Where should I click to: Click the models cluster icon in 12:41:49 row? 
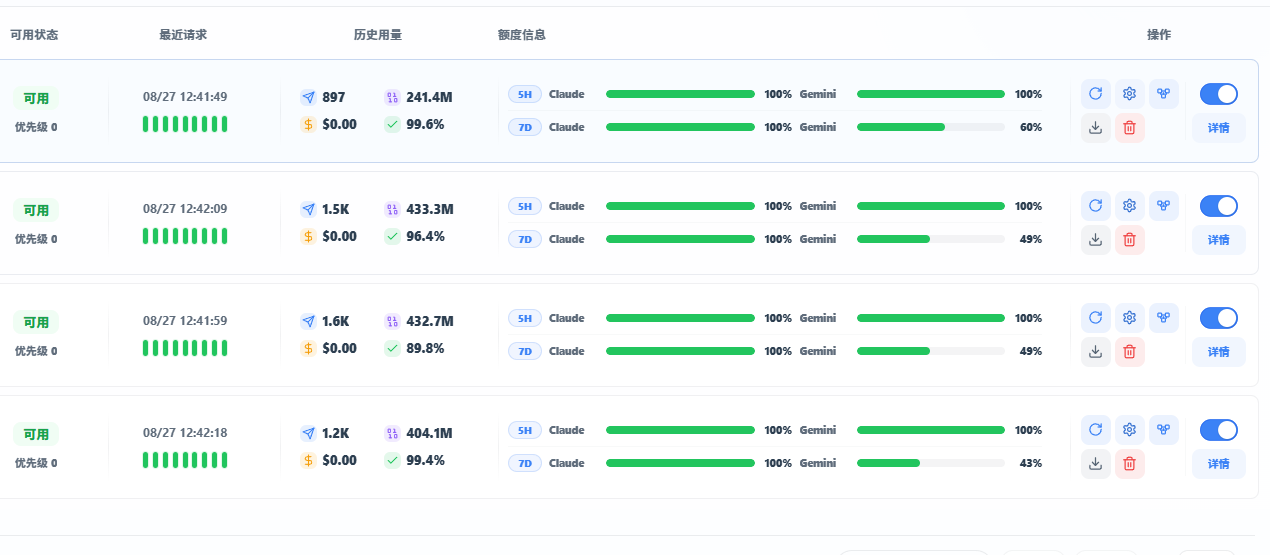click(1164, 94)
